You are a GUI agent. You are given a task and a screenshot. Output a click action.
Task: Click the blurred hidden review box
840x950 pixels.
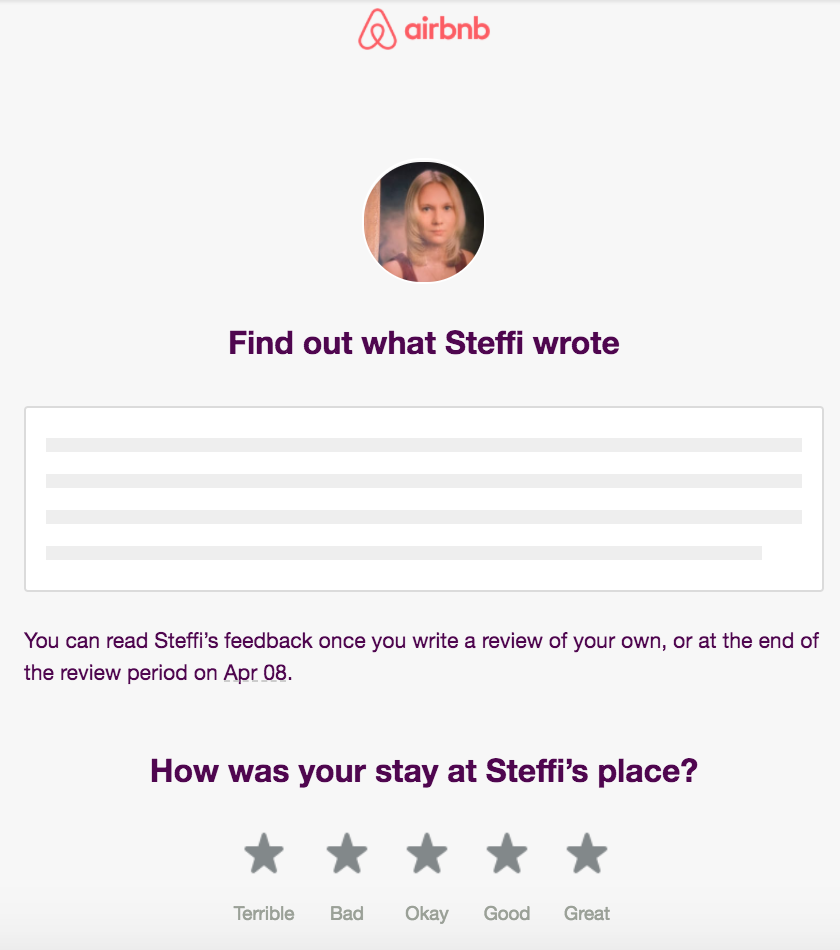pos(424,497)
